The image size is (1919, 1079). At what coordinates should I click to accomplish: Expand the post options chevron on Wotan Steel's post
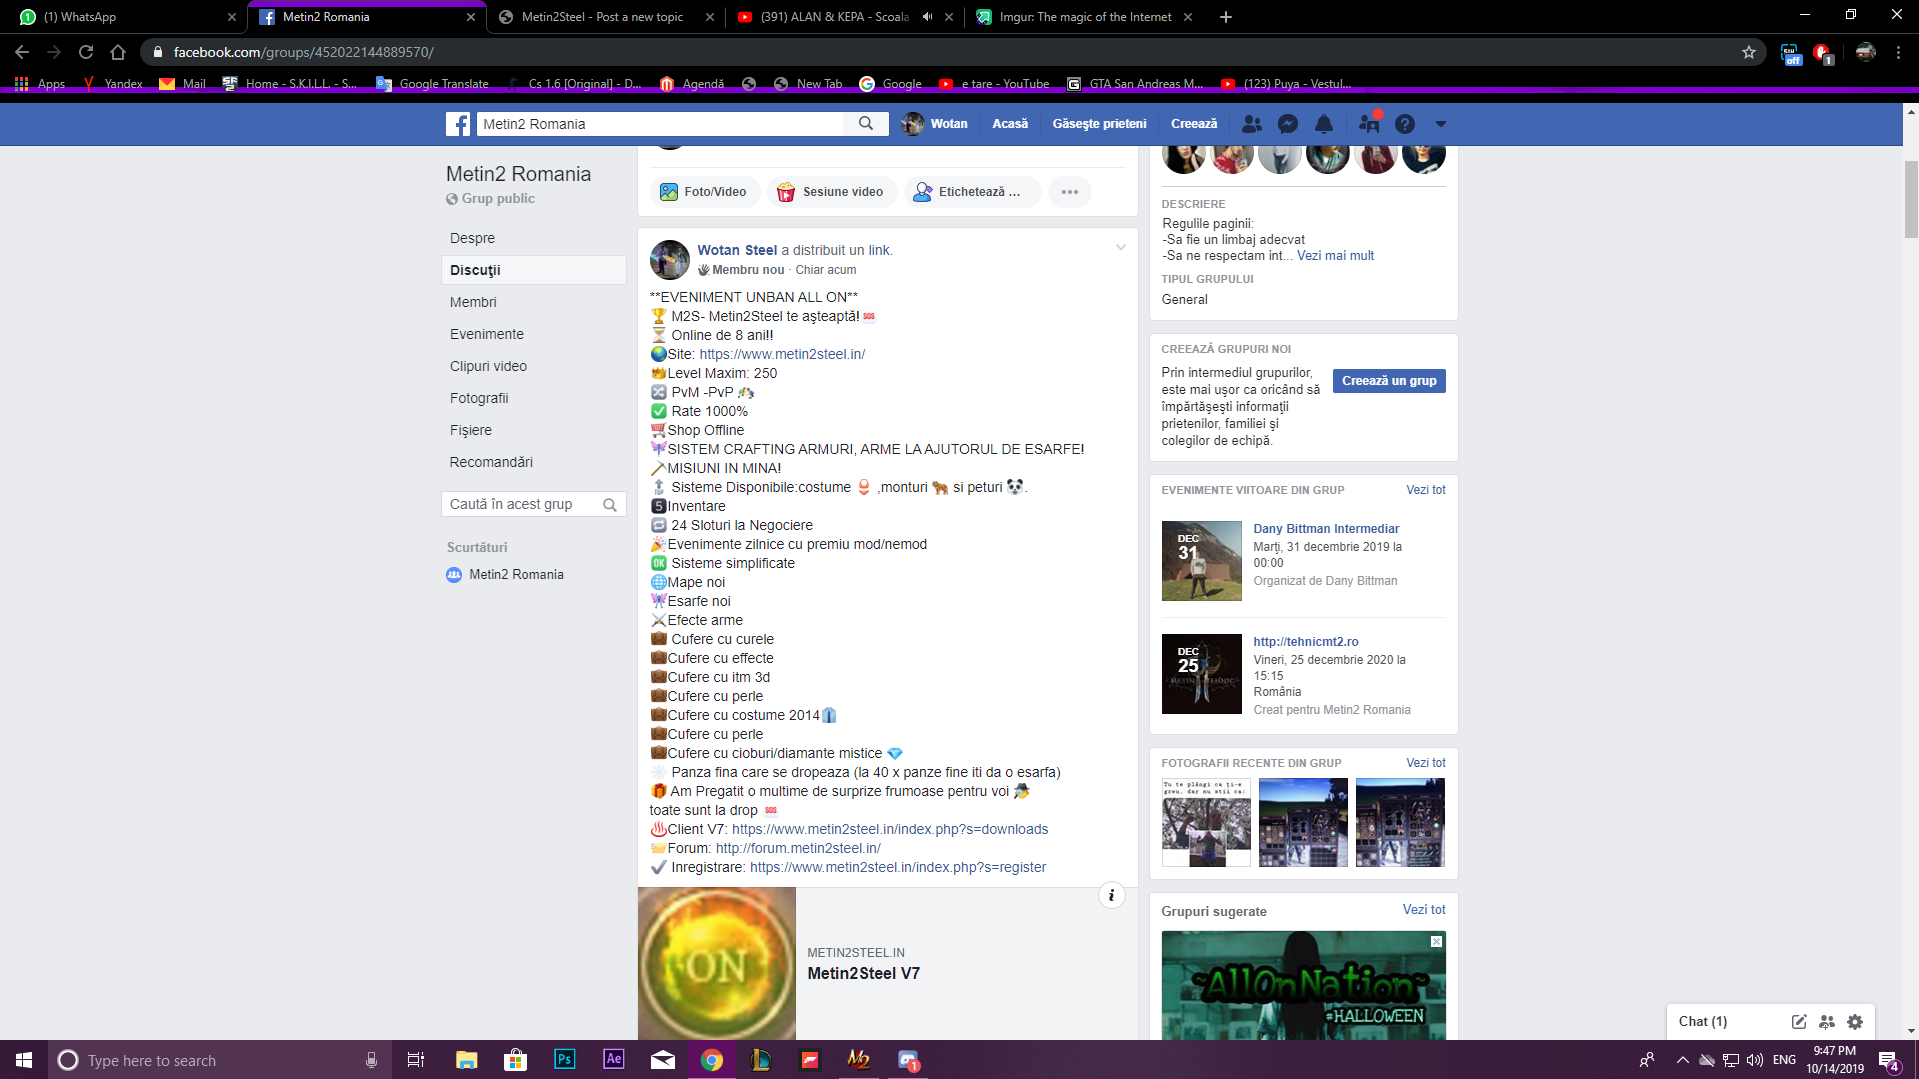click(x=1121, y=248)
